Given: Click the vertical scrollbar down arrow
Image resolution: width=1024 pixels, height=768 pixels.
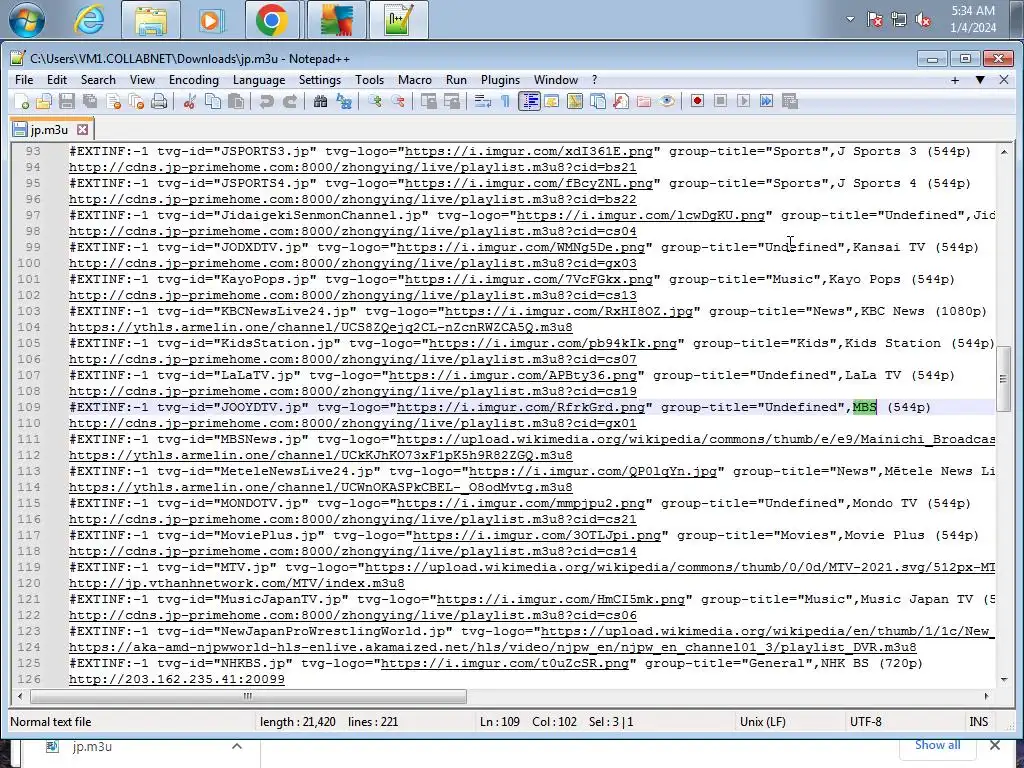Looking at the screenshot, I should (x=1004, y=680).
